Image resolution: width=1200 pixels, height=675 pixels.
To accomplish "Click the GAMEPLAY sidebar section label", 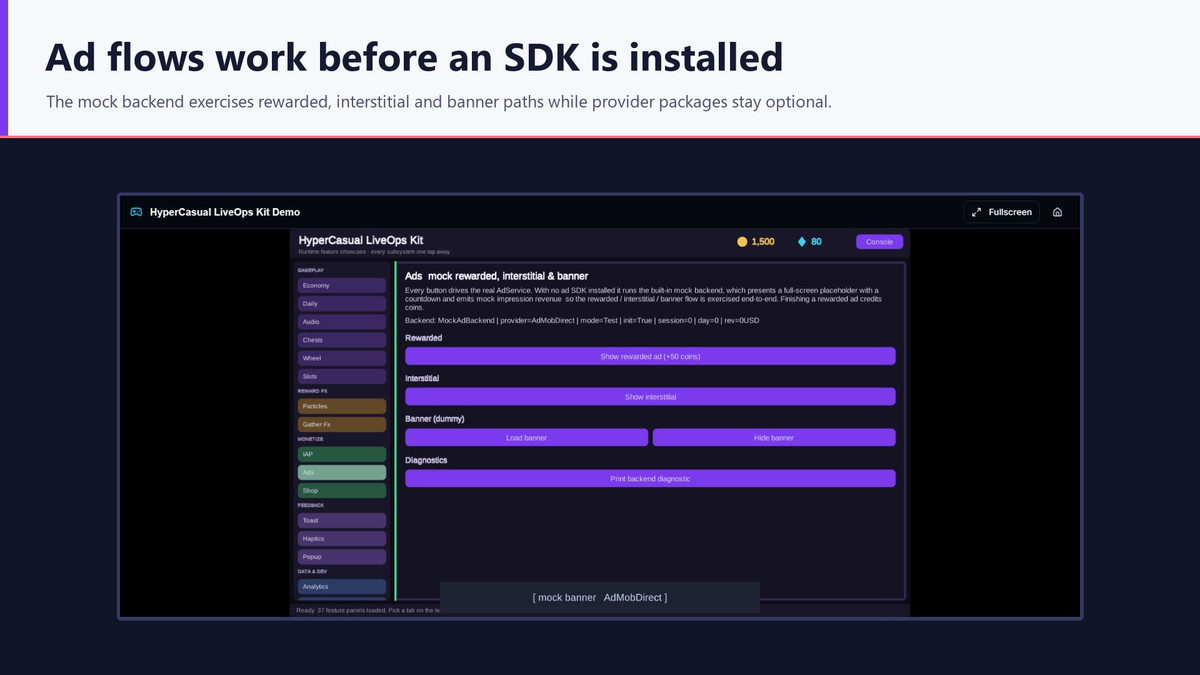I will [x=311, y=270].
